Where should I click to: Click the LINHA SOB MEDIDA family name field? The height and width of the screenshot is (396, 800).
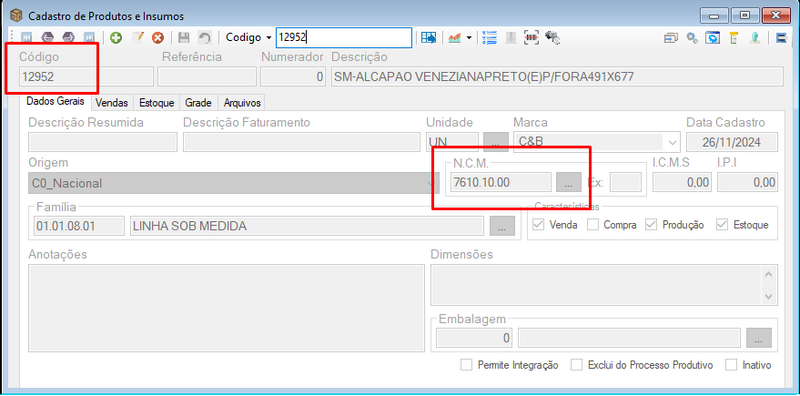tap(307, 226)
